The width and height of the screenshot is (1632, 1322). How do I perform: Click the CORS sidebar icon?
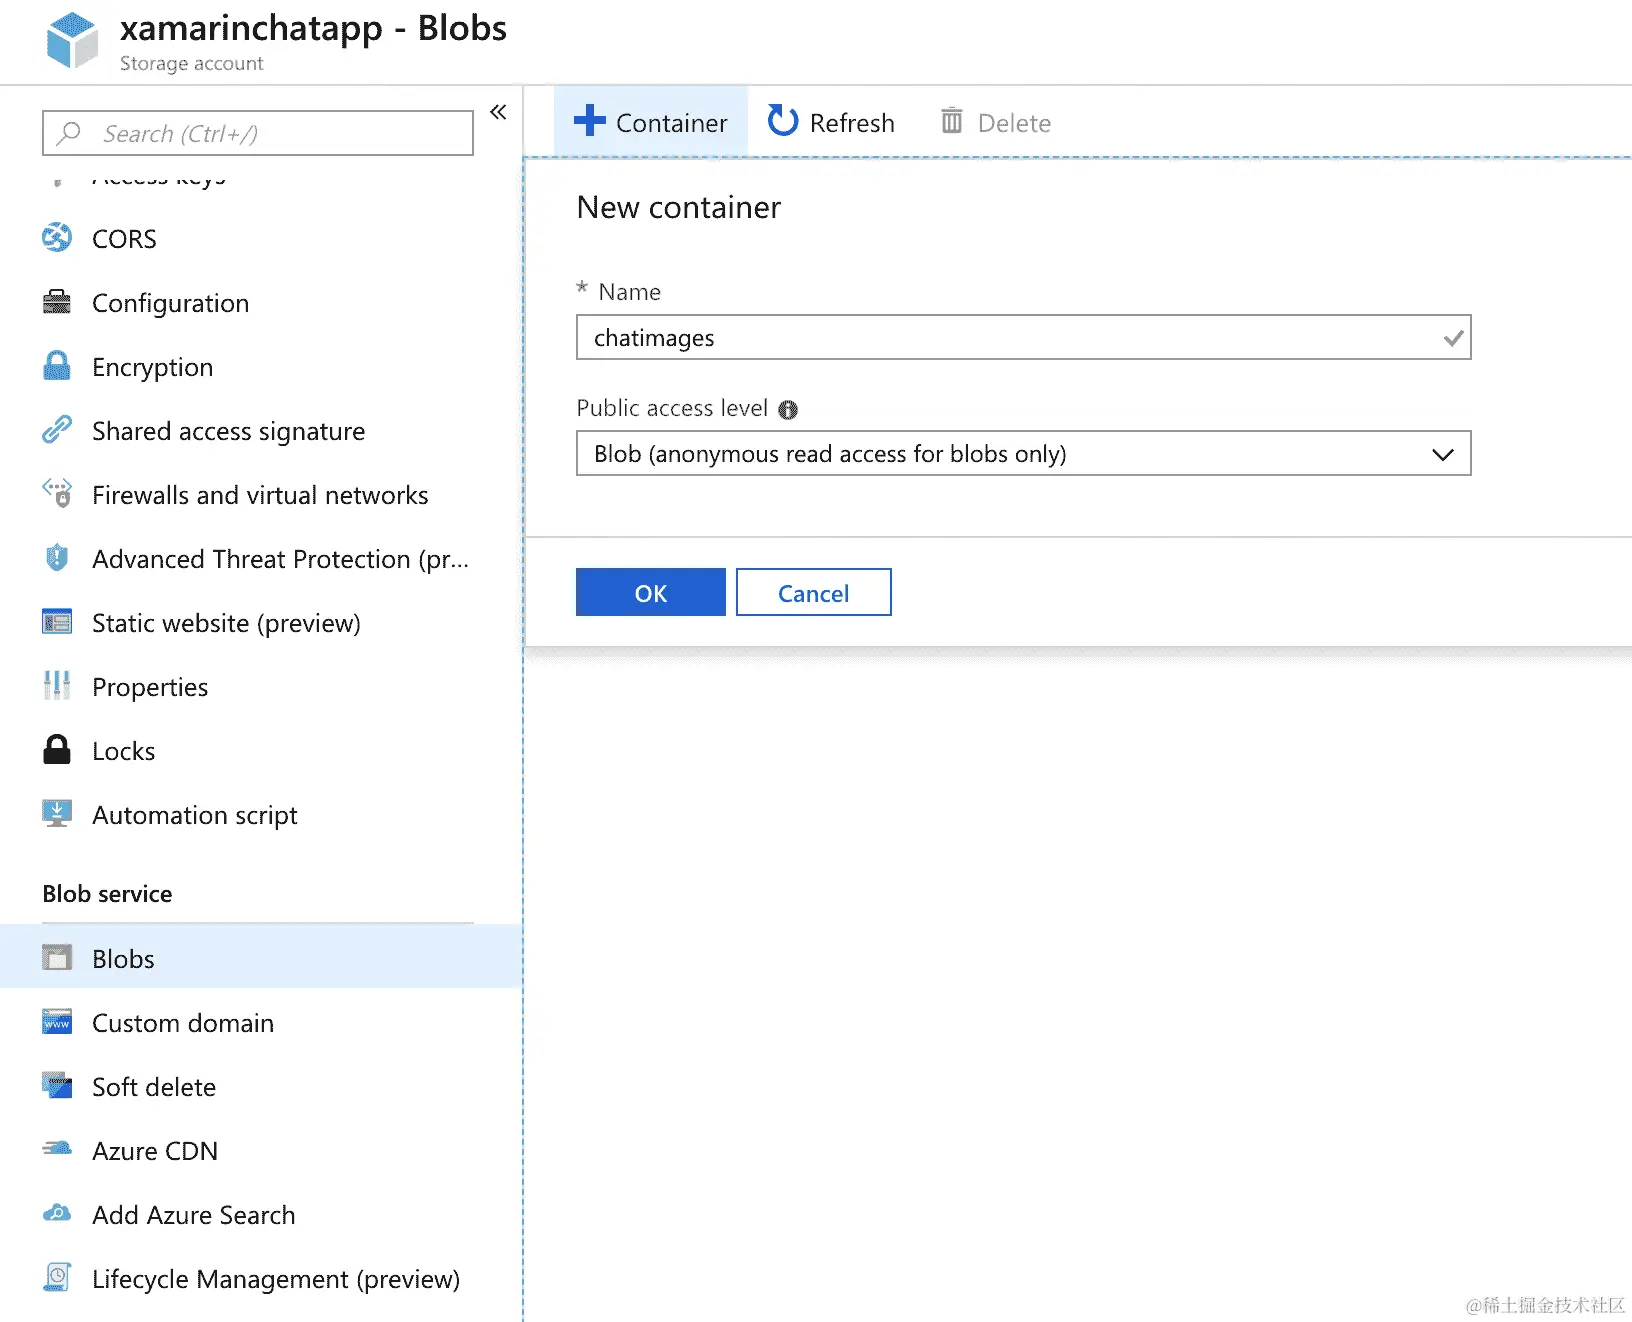tap(57, 238)
